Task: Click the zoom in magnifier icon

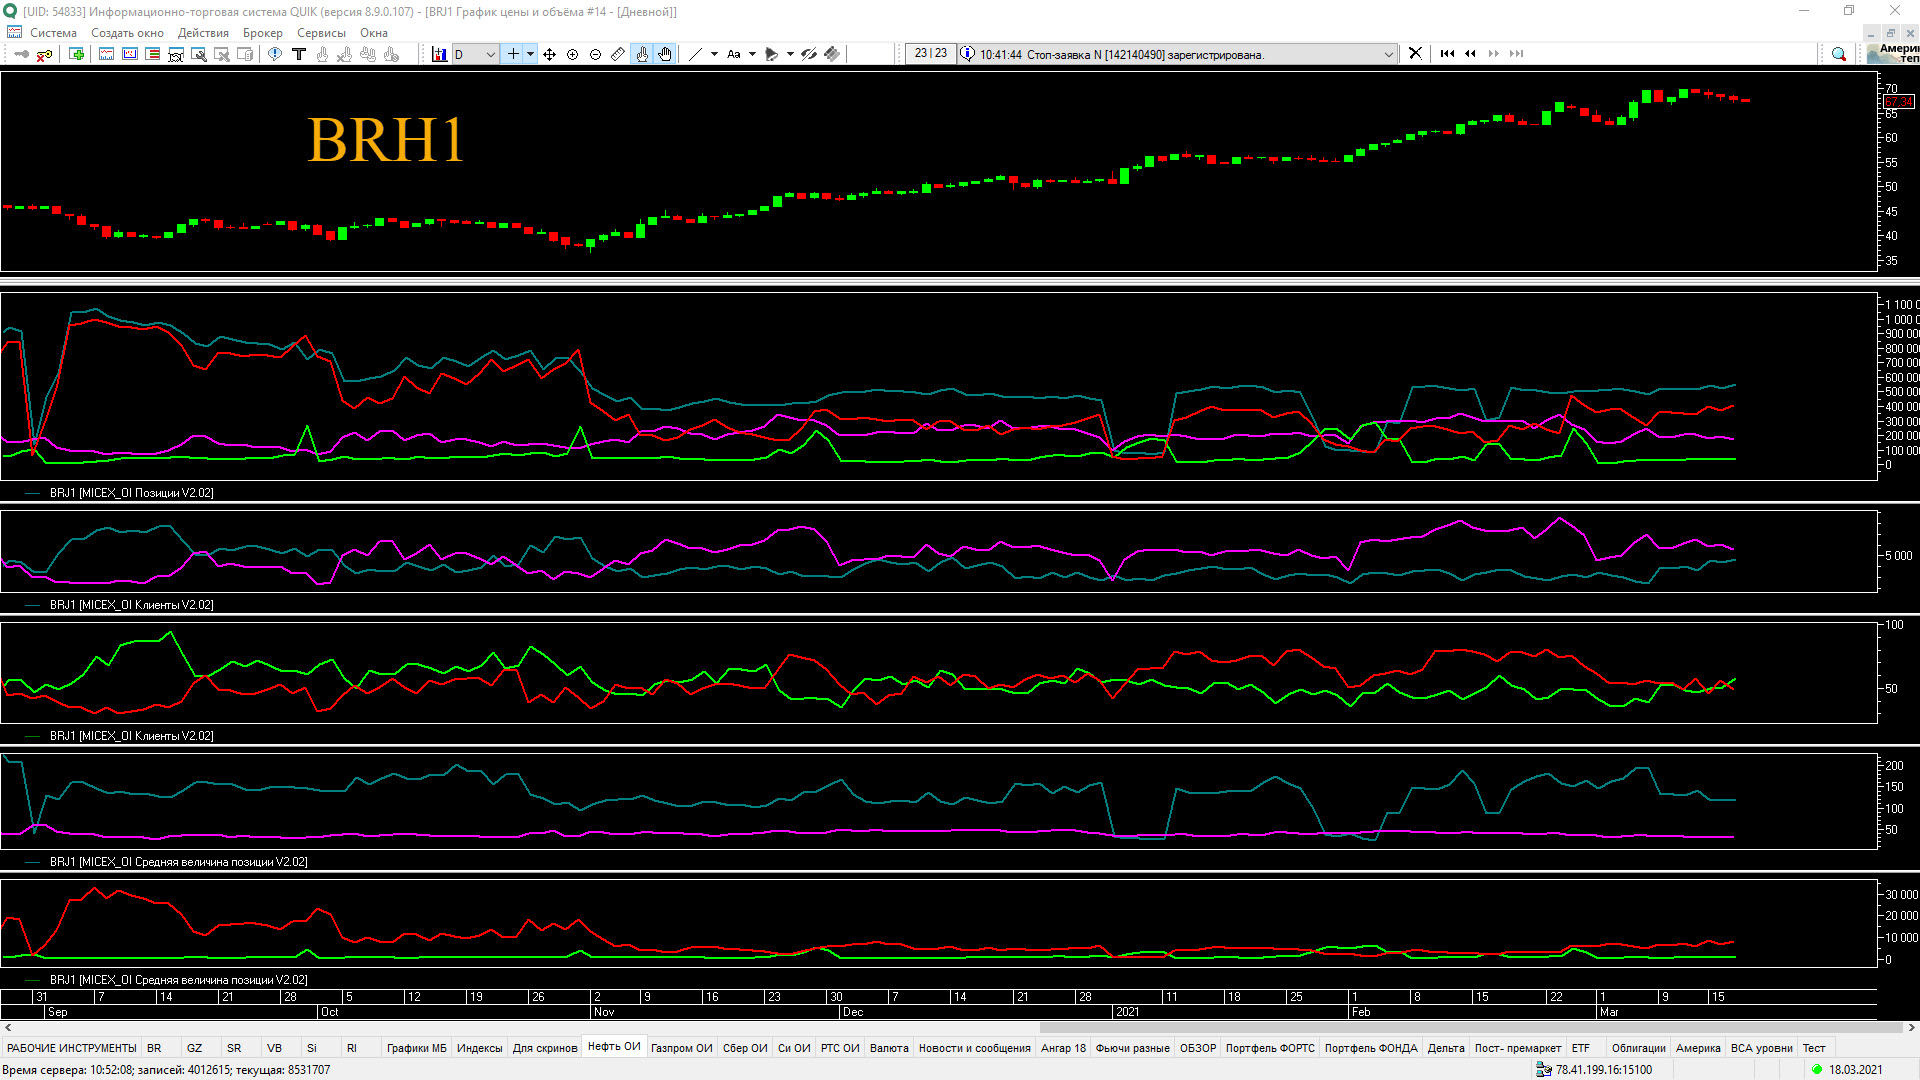Action: pyautogui.click(x=573, y=54)
